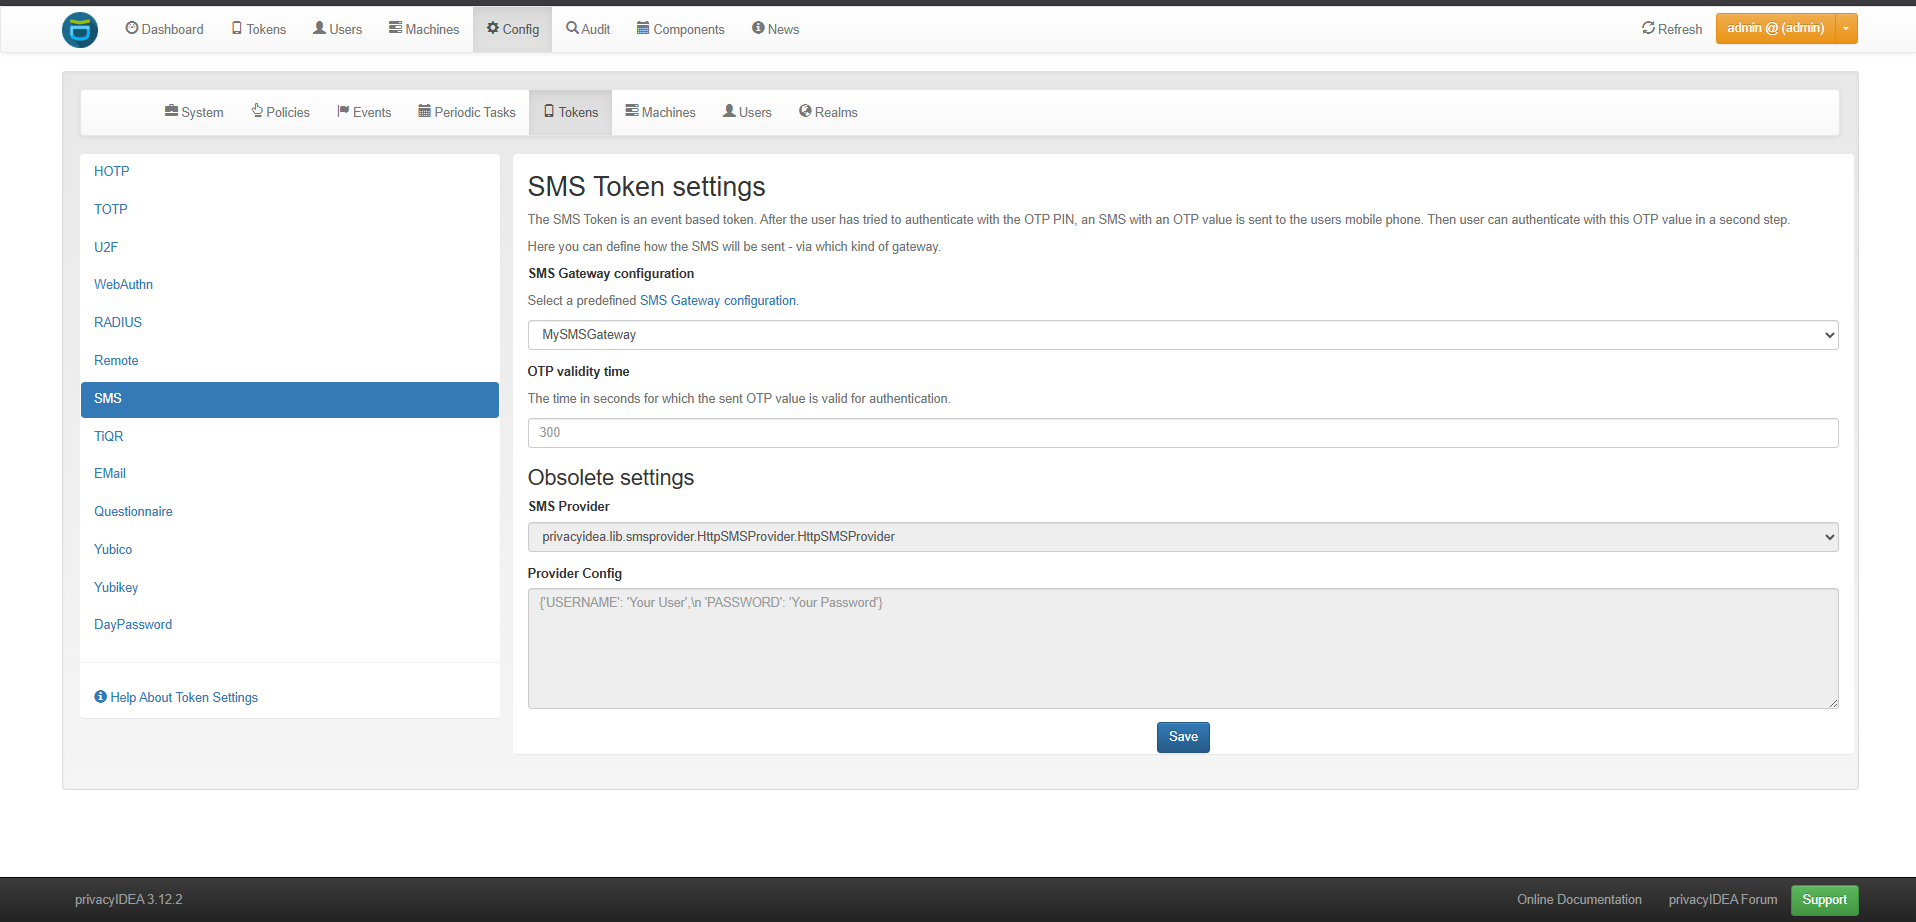The image size is (1916, 922).
Task: Open the Components section
Action: [x=680, y=29]
